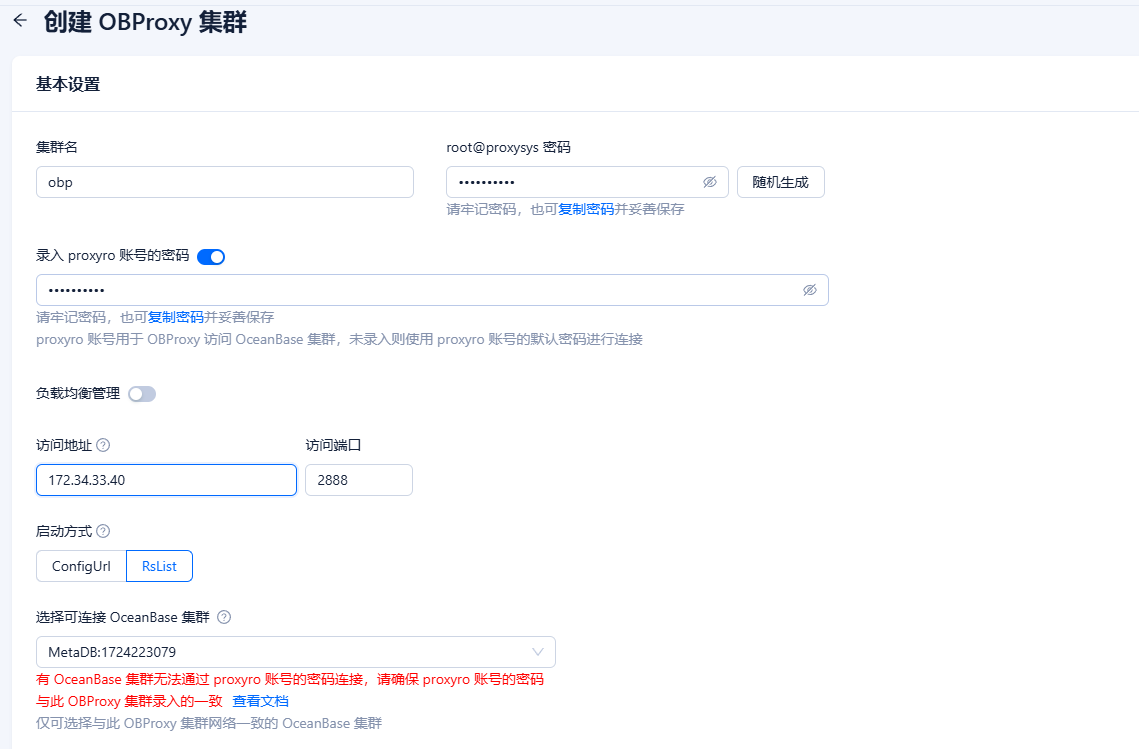Open help icon beside 选择可连接 OceanBase 集群
The image size is (1139, 749).
pos(224,617)
